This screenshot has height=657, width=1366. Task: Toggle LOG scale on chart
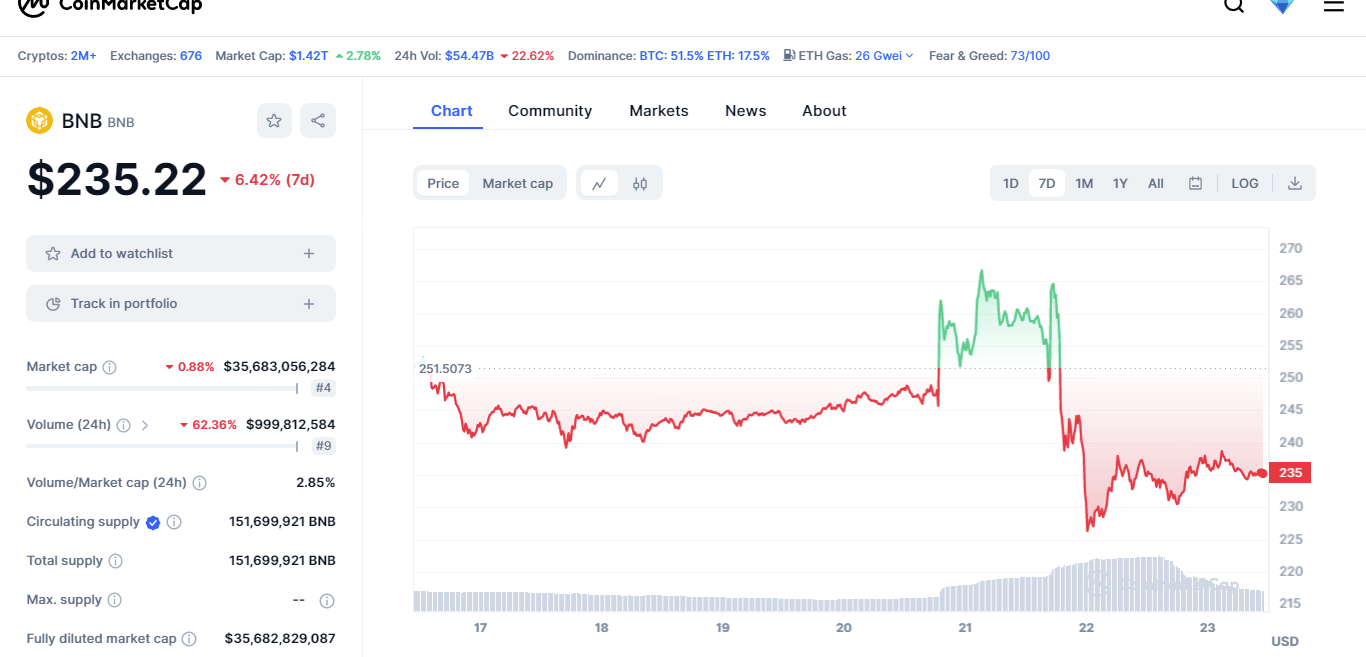coord(1245,183)
